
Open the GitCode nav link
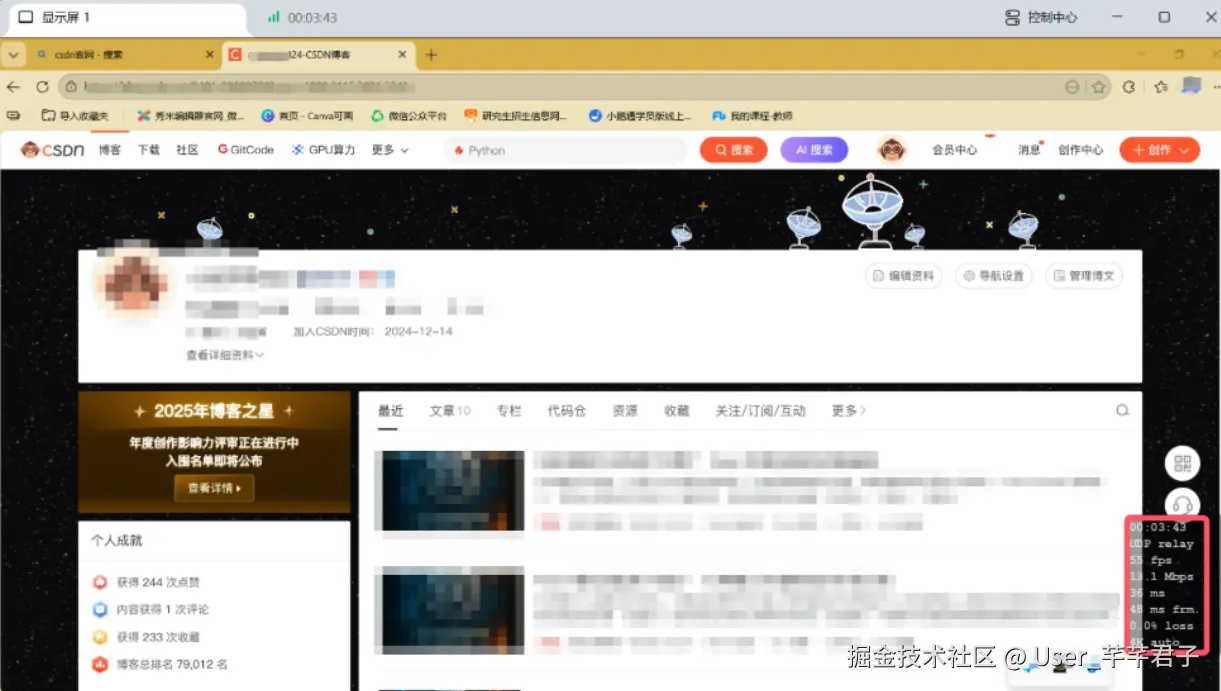pos(245,150)
